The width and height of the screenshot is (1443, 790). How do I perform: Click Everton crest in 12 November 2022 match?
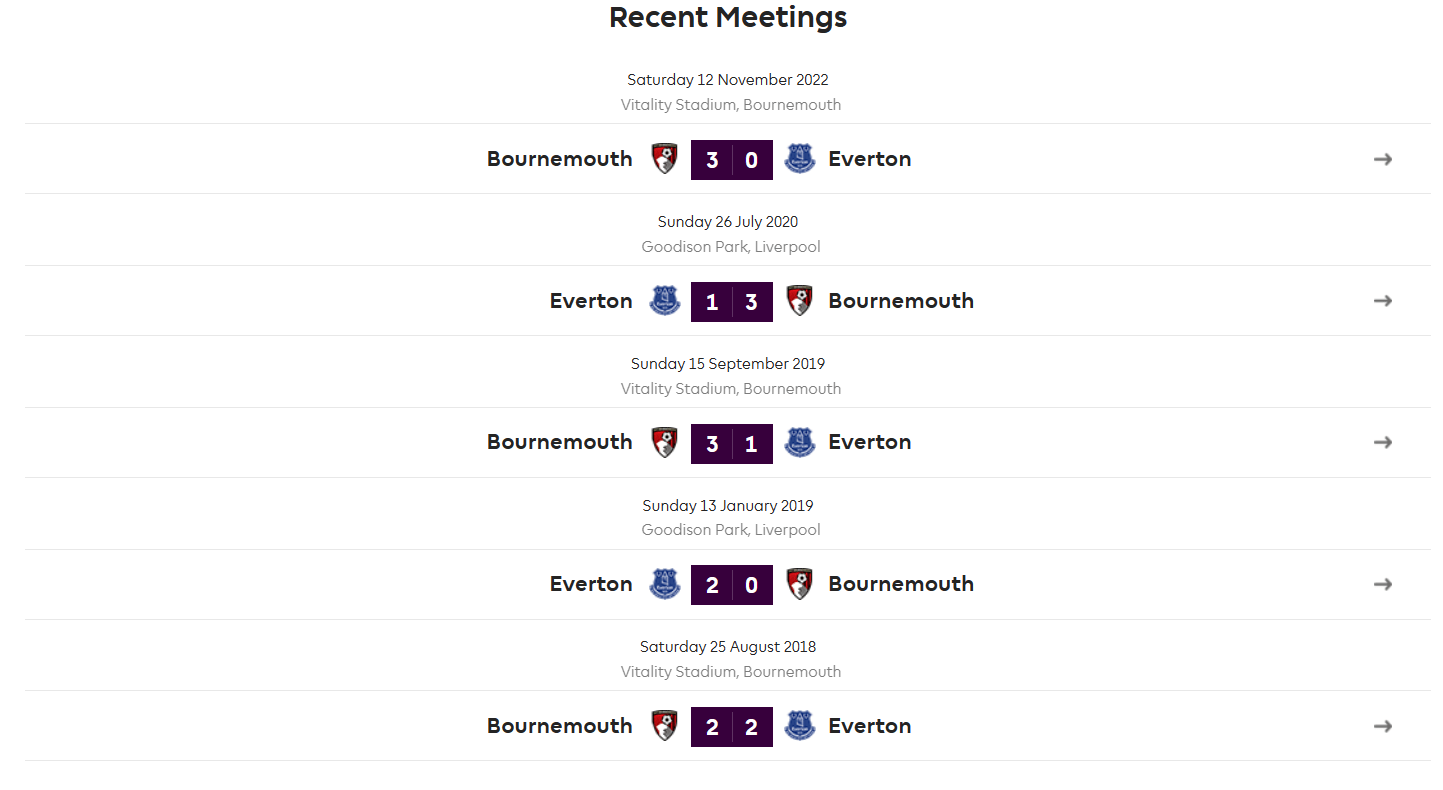tap(800, 159)
